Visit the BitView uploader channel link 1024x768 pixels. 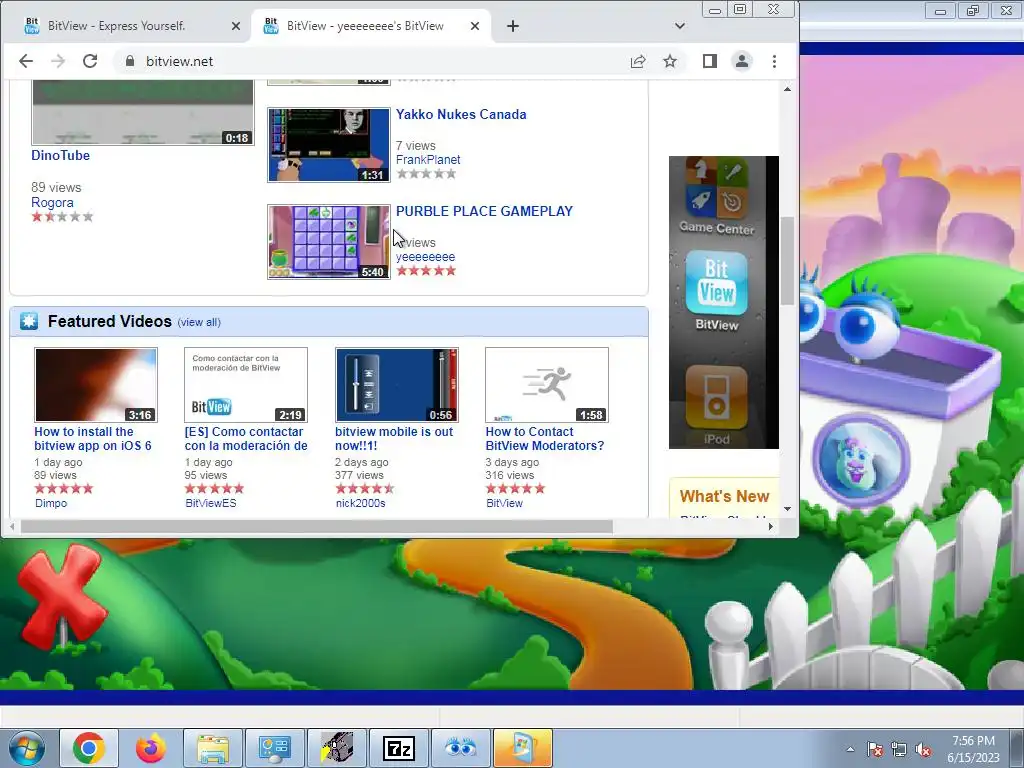coord(504,503)
